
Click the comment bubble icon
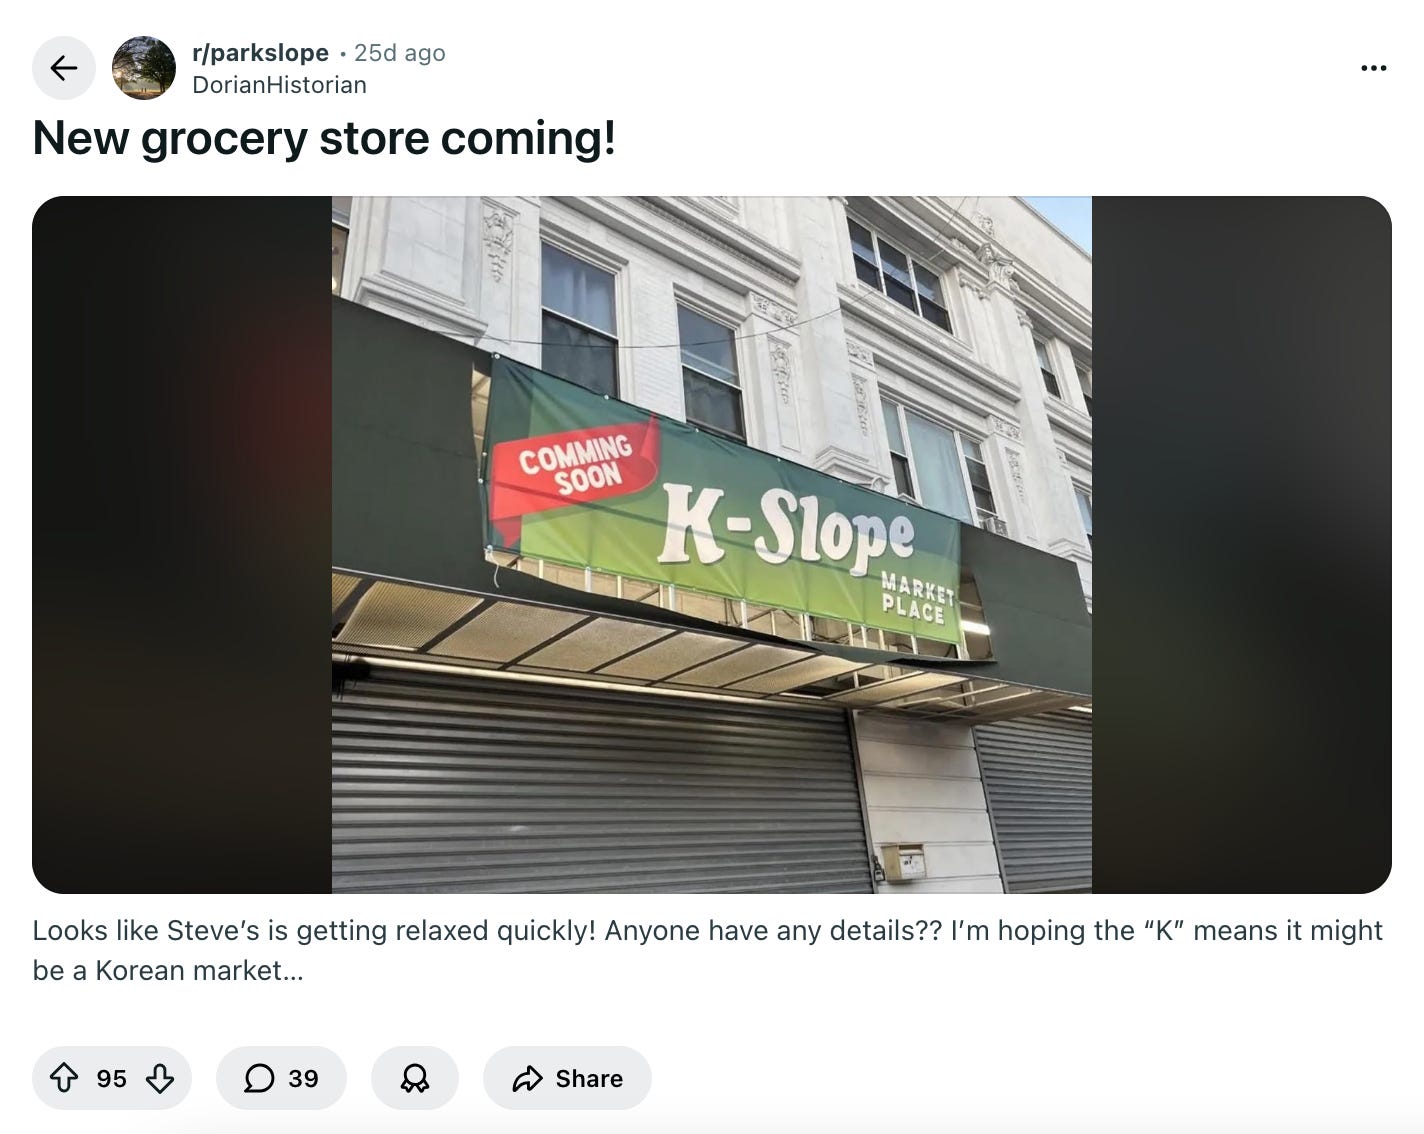click(x=259, y=1078)
